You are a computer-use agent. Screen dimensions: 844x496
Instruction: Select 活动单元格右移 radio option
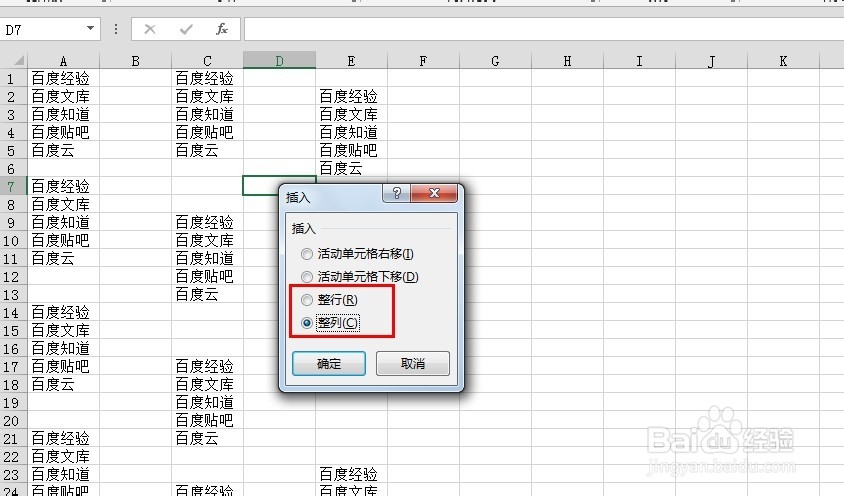click(358, 254)
